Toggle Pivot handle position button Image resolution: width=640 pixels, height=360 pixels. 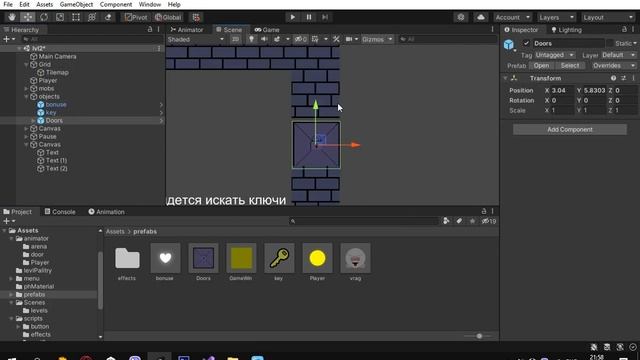click(x=136, y=17)
